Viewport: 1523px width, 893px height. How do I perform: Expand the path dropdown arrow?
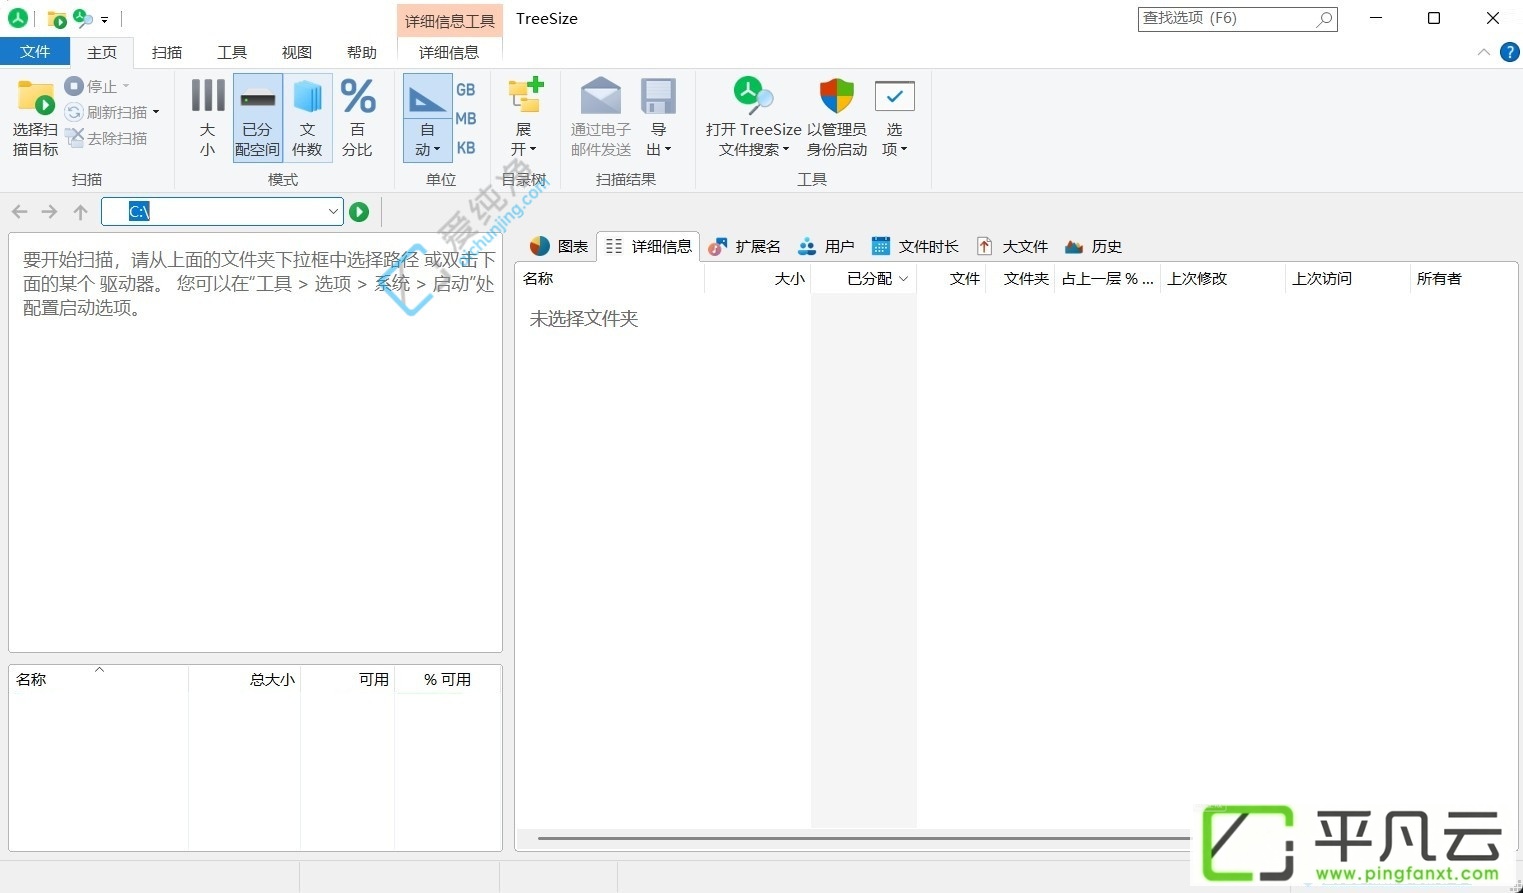pos(333,211)
